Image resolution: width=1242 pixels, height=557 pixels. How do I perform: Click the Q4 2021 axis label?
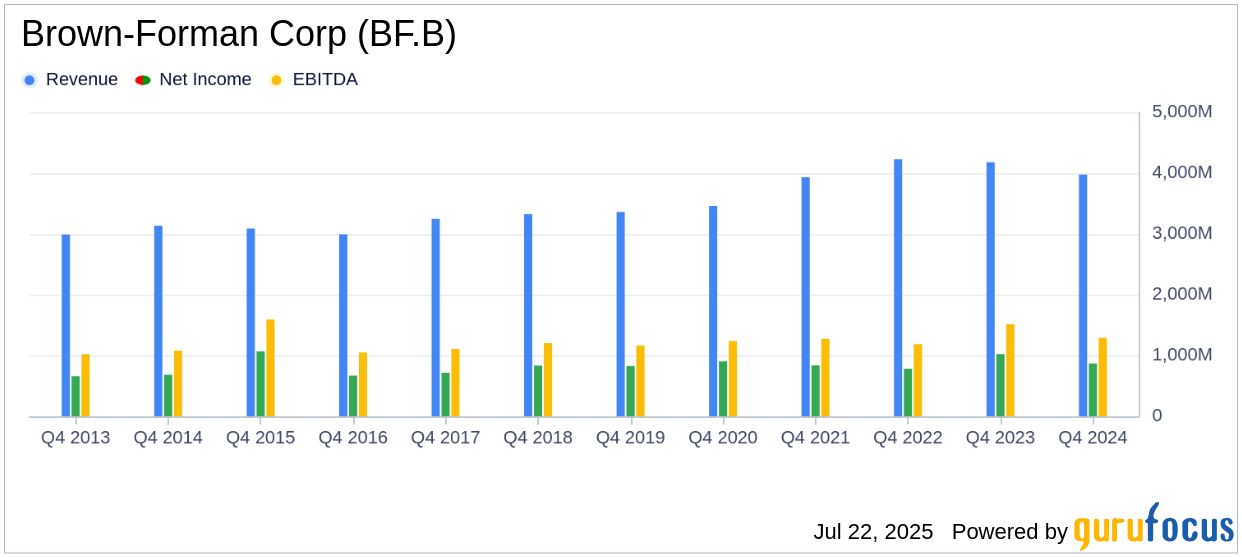coord(816,438)
